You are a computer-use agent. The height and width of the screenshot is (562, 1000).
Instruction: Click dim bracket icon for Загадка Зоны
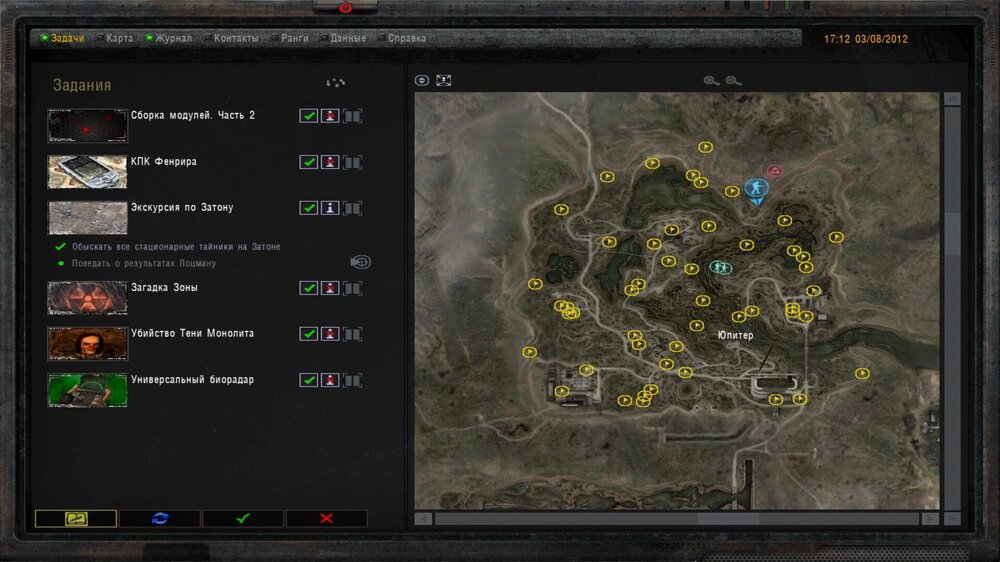[352, 288]
